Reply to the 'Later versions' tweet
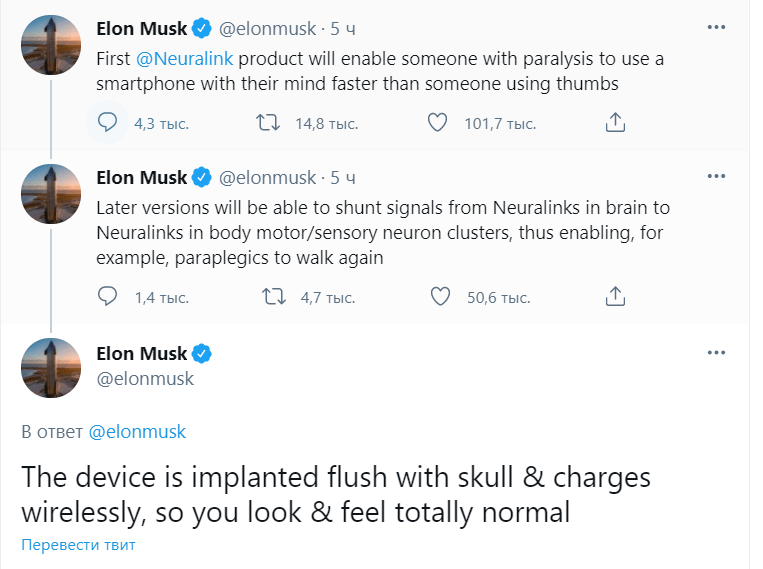This screenshot has height=569, width=763. pos(108,297)
